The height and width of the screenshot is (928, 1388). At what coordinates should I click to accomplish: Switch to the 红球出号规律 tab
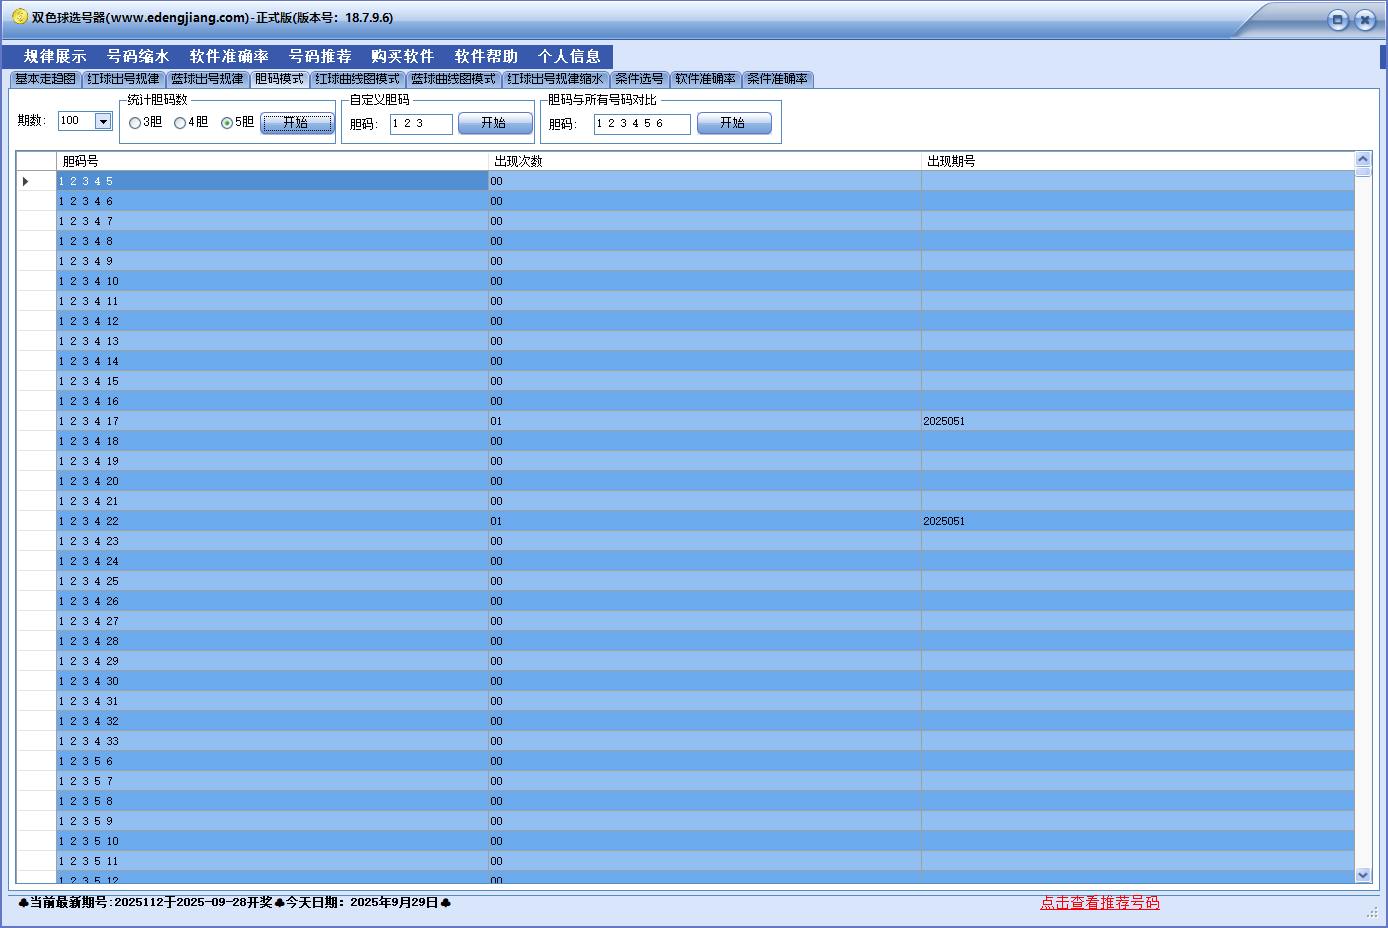(123, 79)
